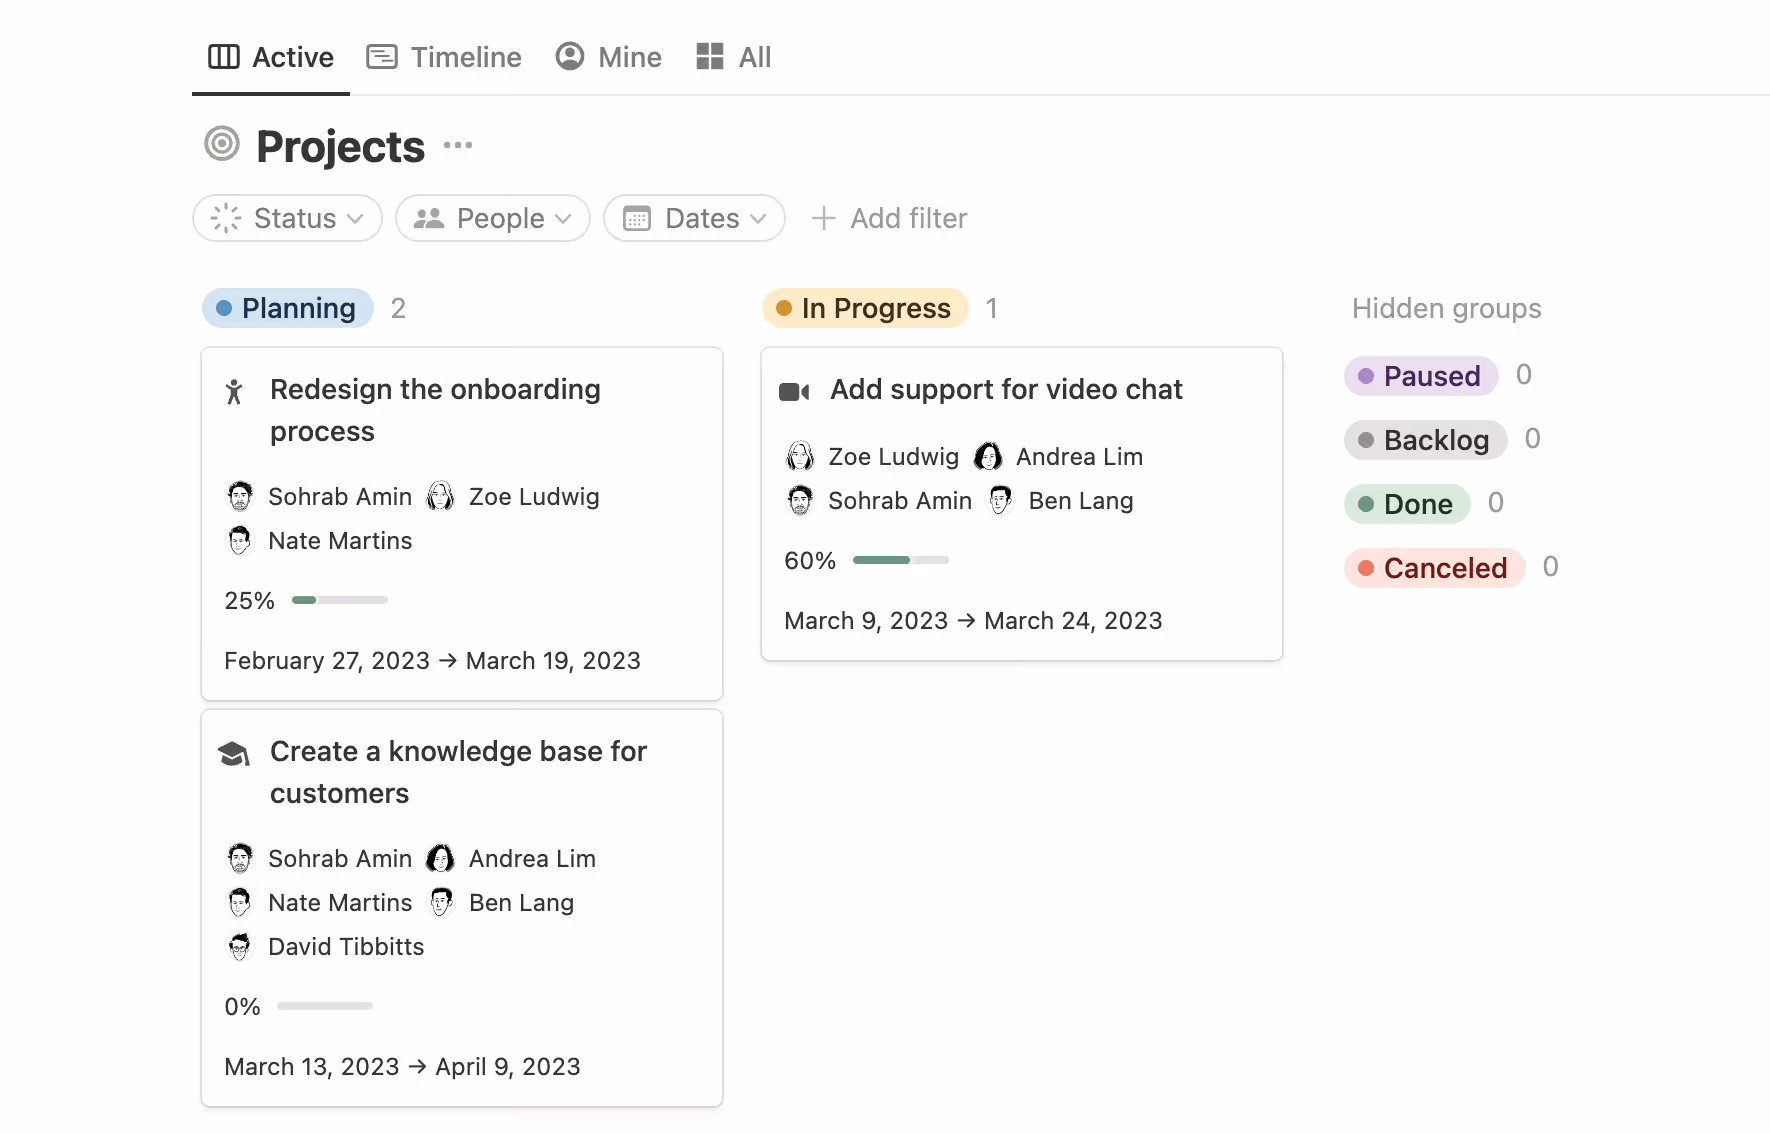Open the Projects options menu via ellipsis
Screen dimensions: 1770x1134
point(457,146)
